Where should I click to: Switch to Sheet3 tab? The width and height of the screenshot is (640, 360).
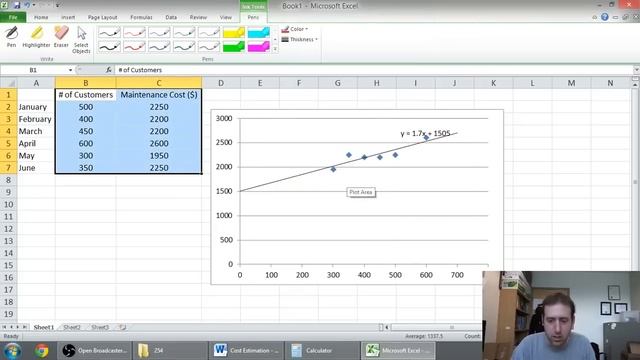(100, 327)
